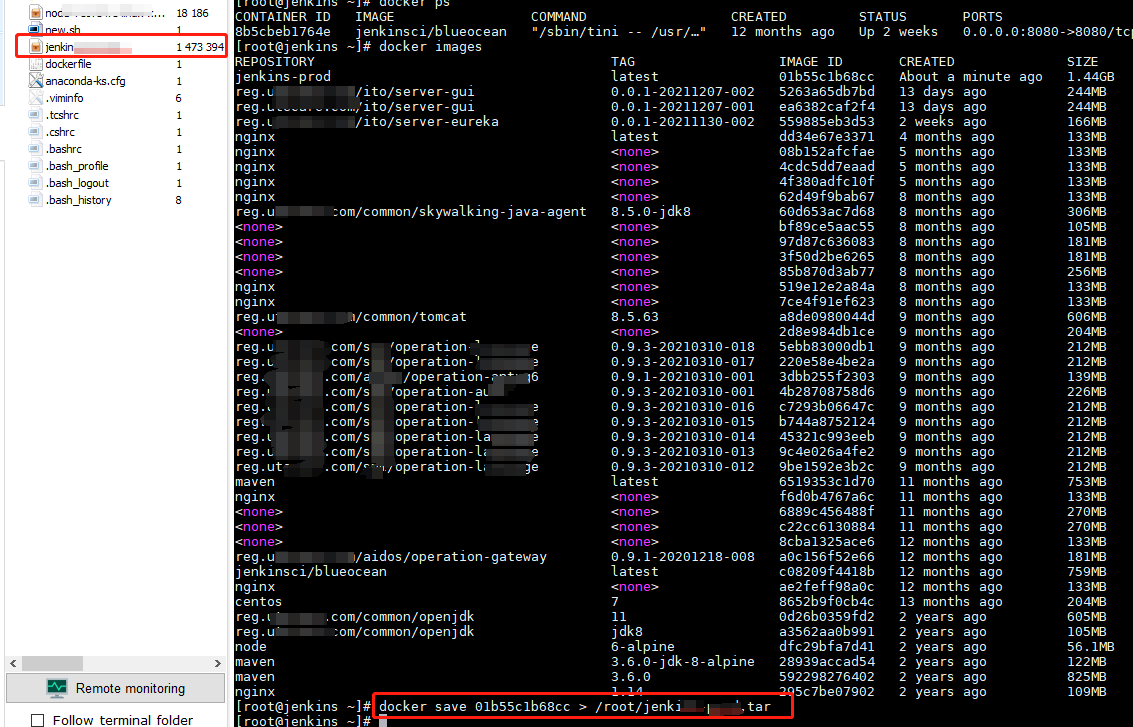Click the centos repository name
This screenshot has height=727, width=1133.
(x=259, y=602)
